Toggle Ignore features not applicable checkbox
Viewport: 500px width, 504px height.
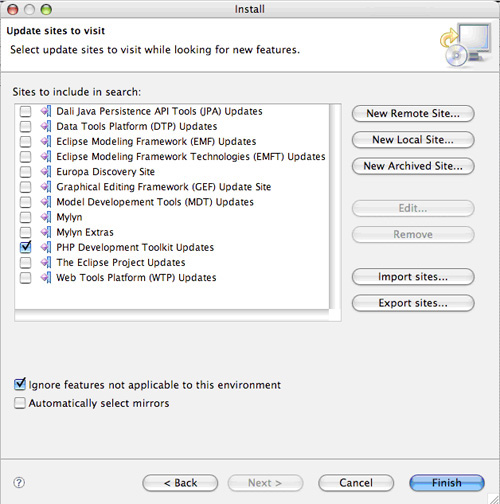click(20, 384)
